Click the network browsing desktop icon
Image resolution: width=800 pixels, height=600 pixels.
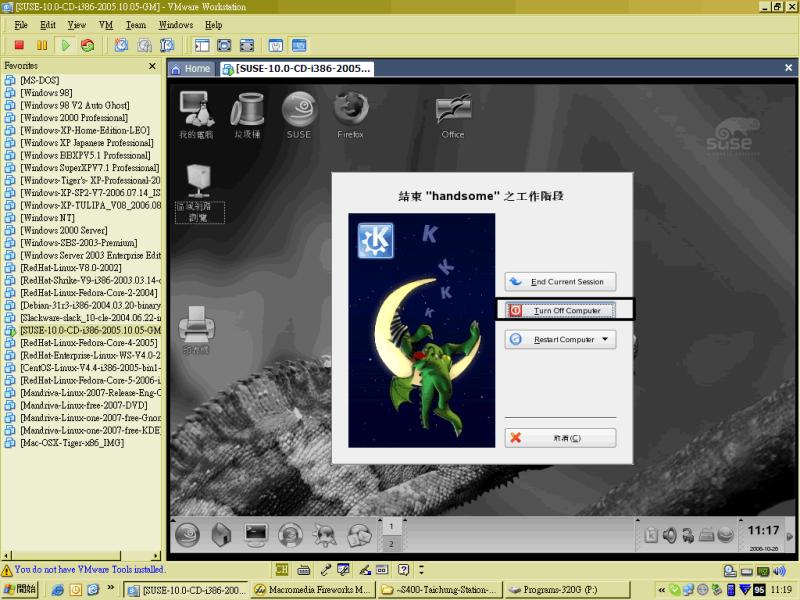click(x=199, y=193)
